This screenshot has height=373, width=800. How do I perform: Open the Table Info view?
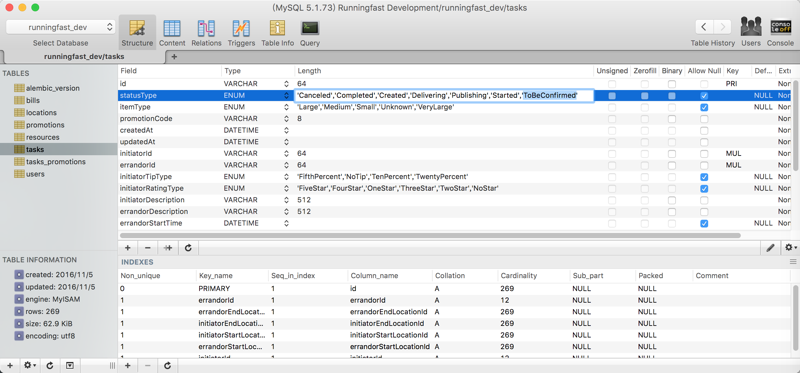pos(278,33)
